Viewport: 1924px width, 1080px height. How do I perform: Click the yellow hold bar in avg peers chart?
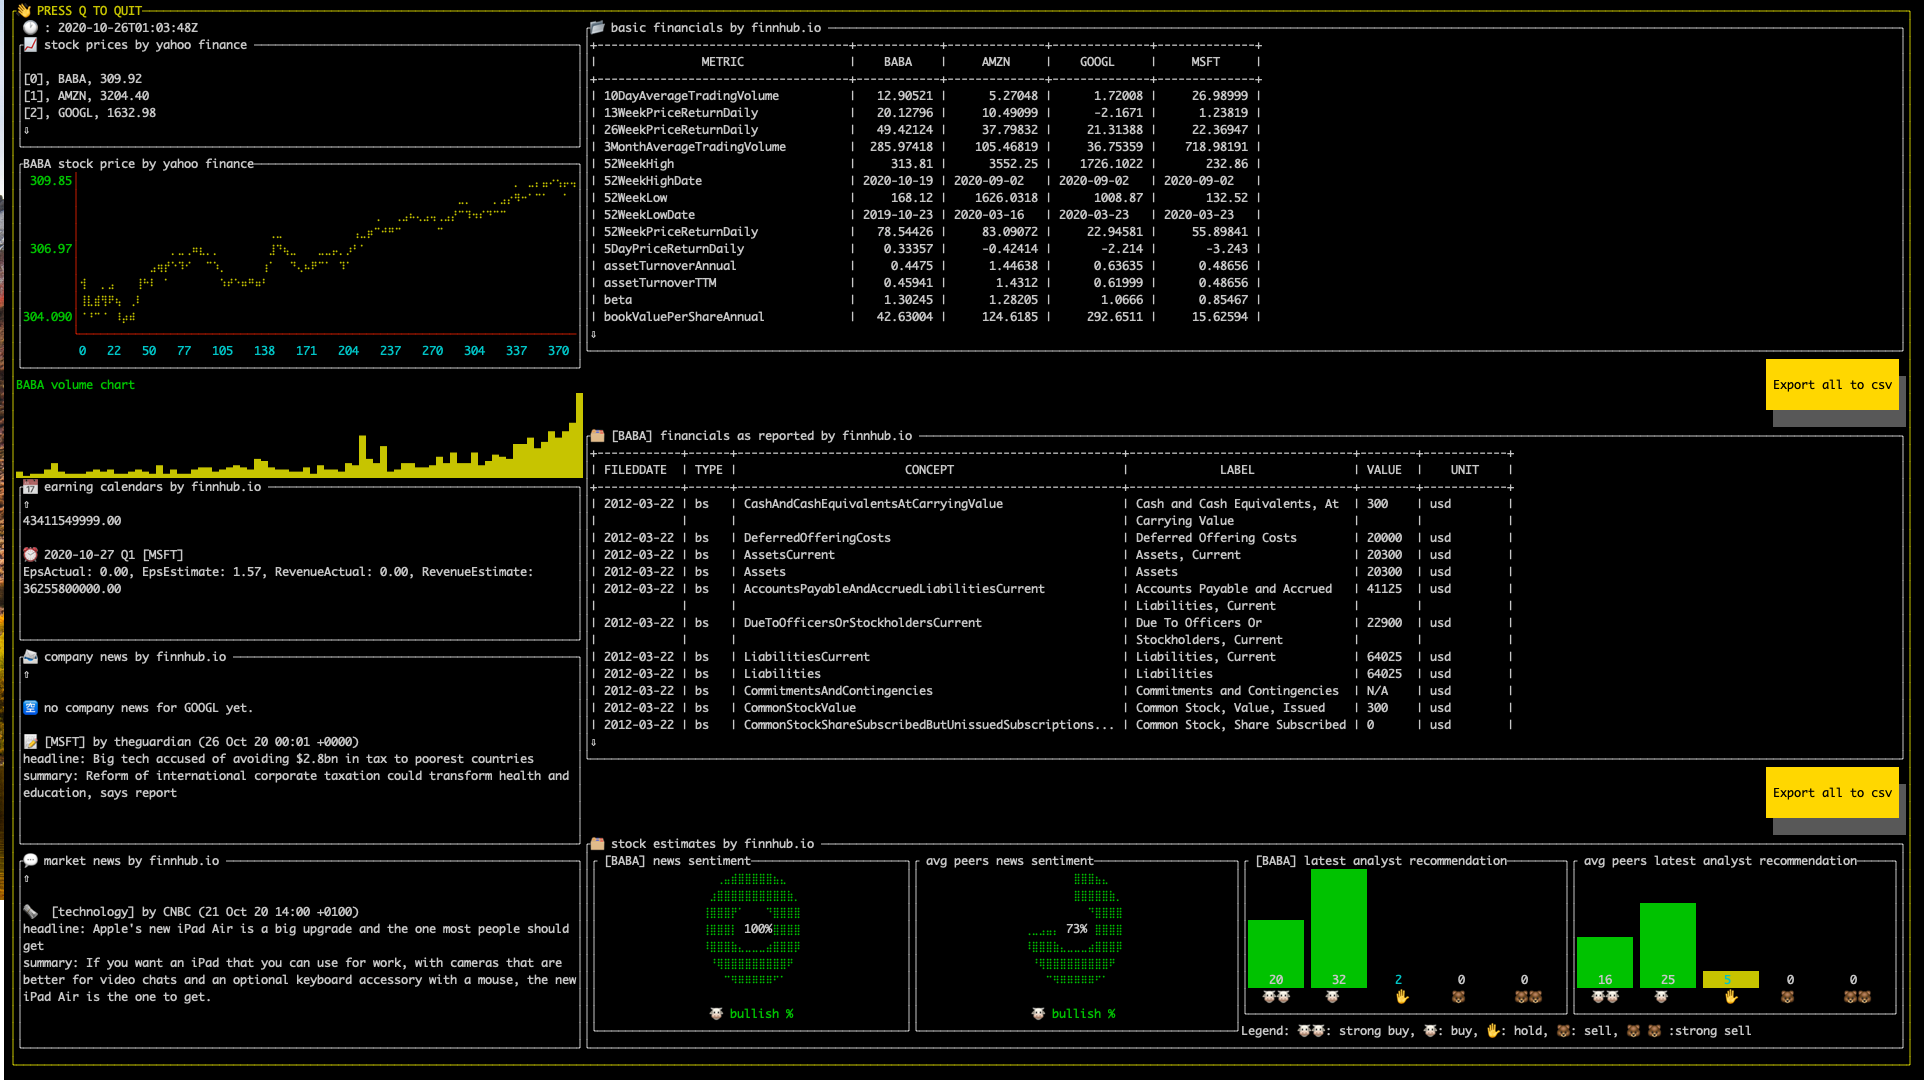(x=1729, y=979)
